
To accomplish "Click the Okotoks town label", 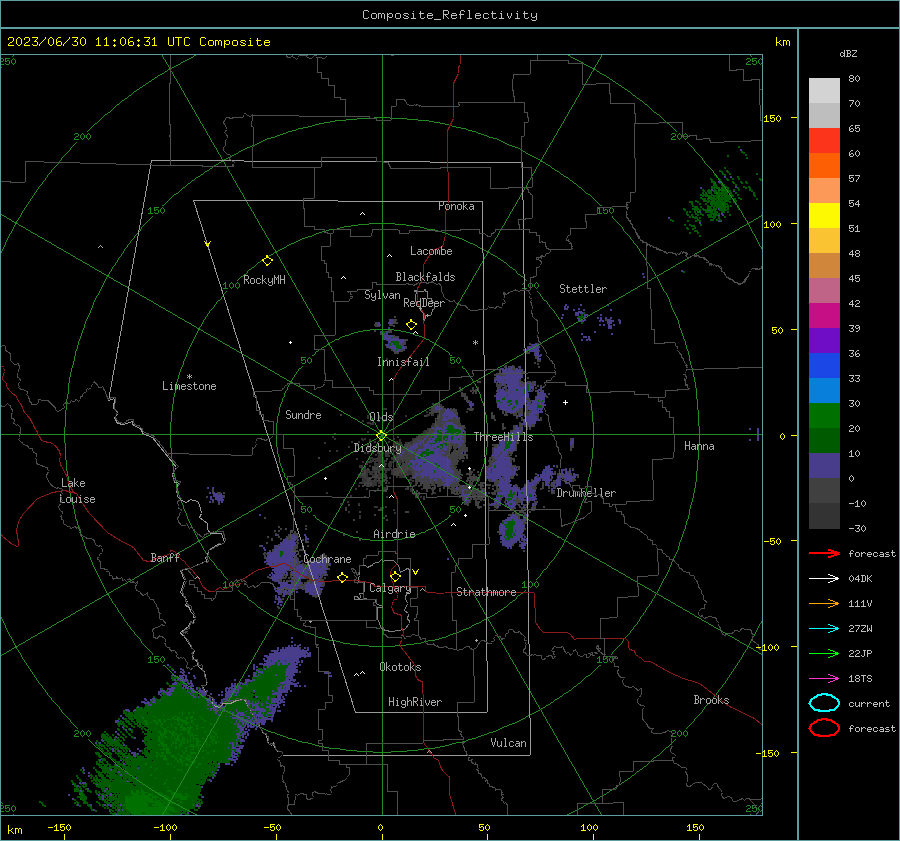I will point(400,667).
